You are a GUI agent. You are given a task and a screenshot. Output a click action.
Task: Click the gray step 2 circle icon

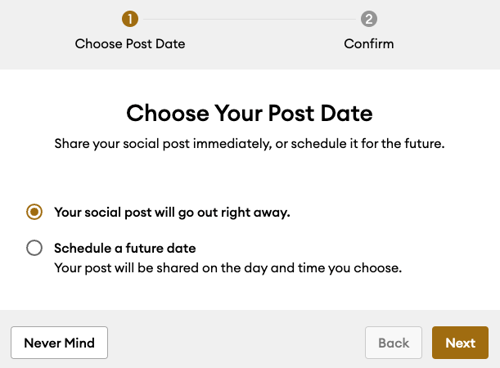point(369,19)
